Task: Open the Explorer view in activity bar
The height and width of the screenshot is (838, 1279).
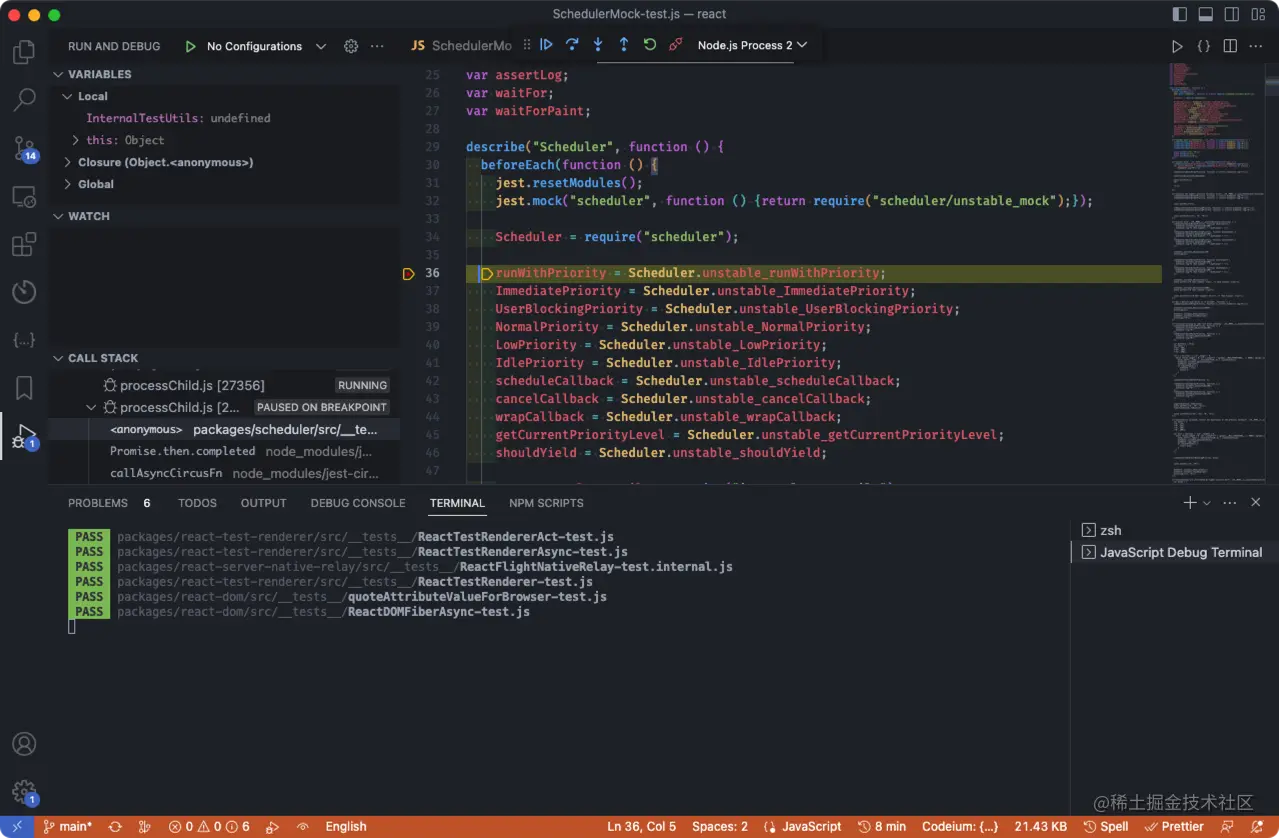Action: tap(24, 52)
